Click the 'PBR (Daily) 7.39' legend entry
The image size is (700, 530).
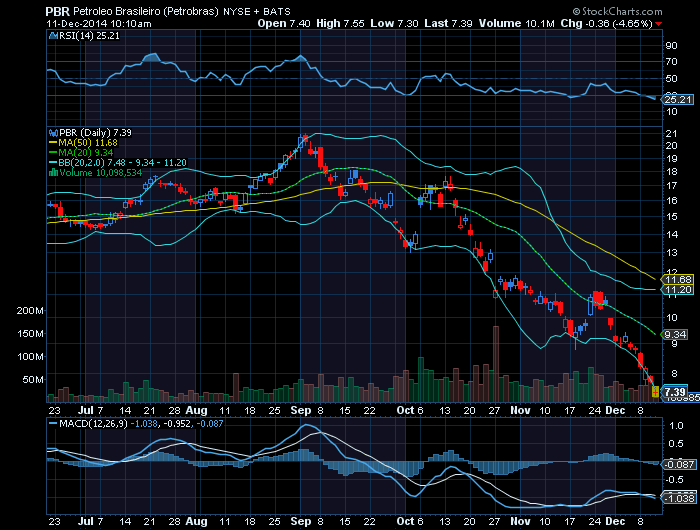[96, 133]
